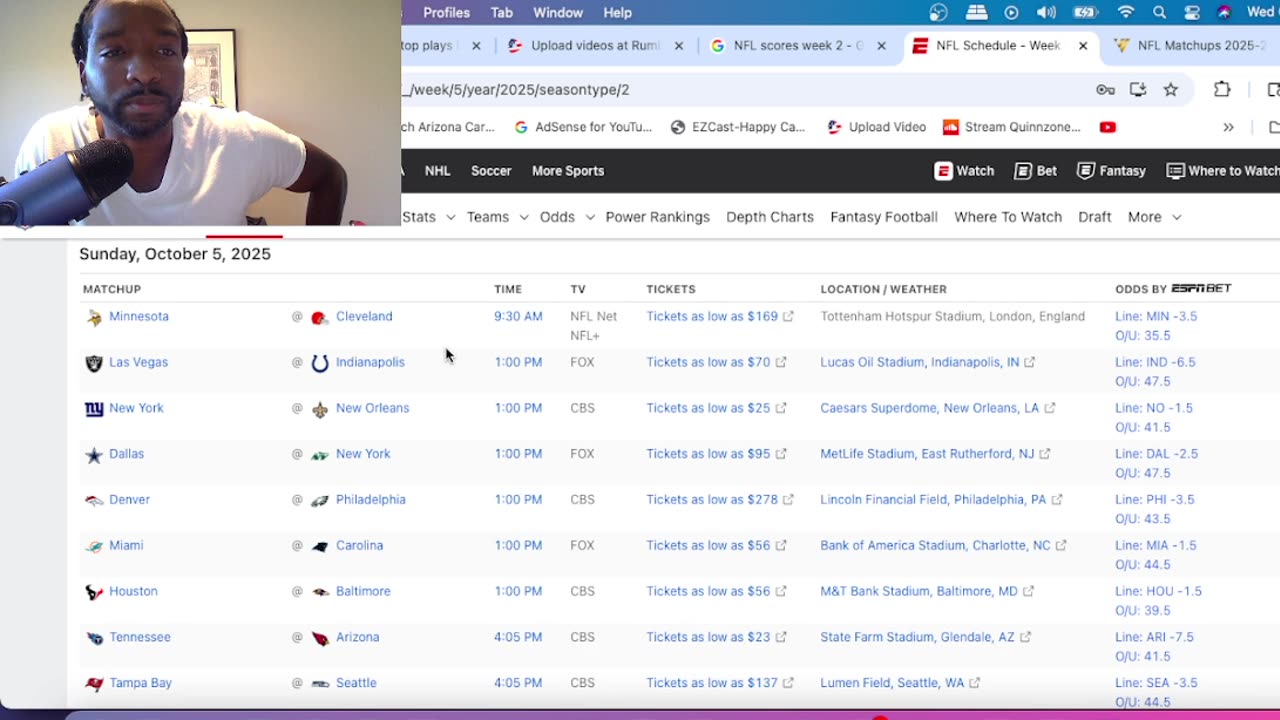
Task: Click the Seattle Seahawks logo
Action: pos(320,684)
